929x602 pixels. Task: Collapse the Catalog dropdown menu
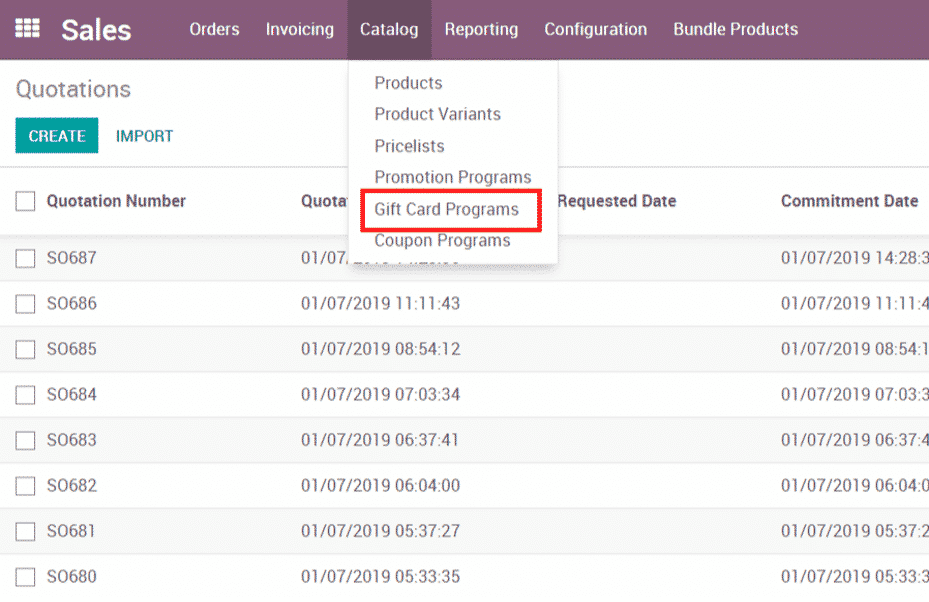(389, 30)
